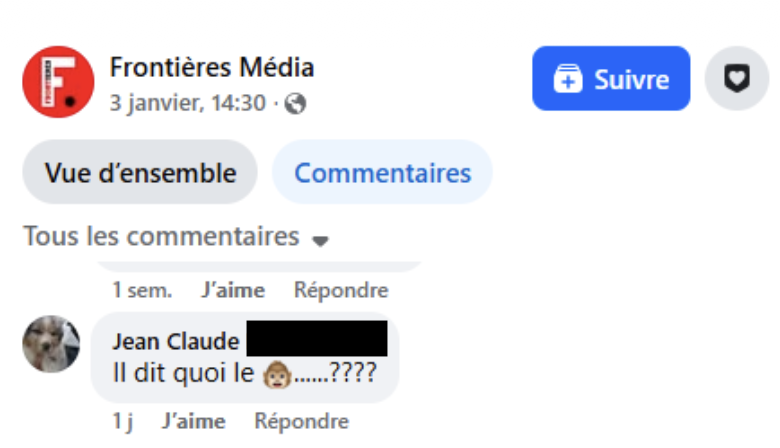The image size is (780, 448).
Task: Toggle J'aime on Jean Claude's comment
Action: click(x=193, y=422)
